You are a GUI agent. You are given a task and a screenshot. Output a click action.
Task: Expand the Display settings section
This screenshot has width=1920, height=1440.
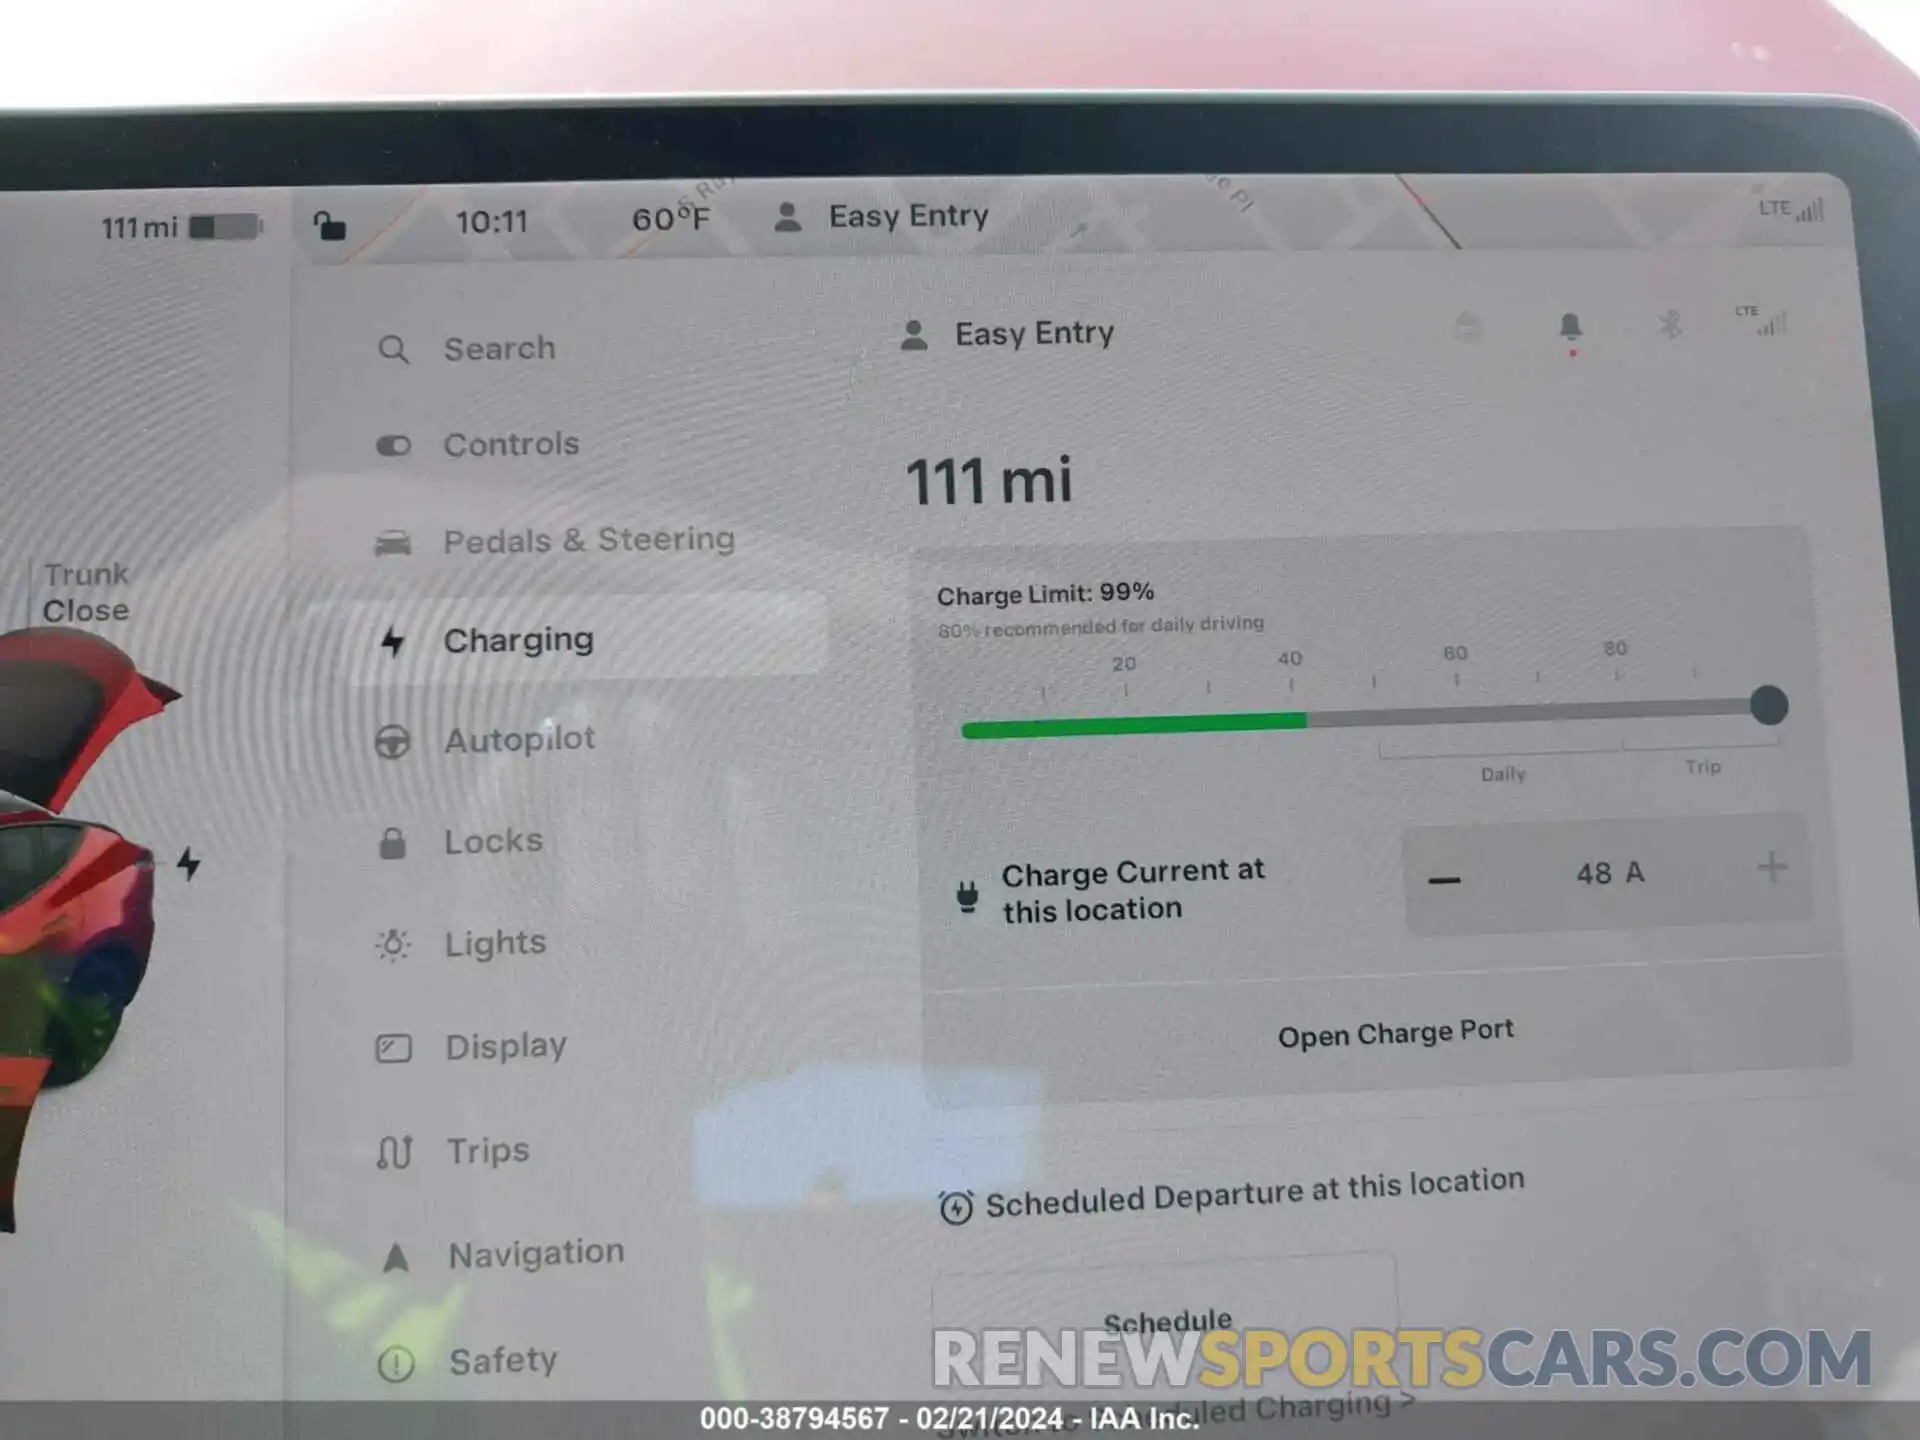coord(508,1047)
